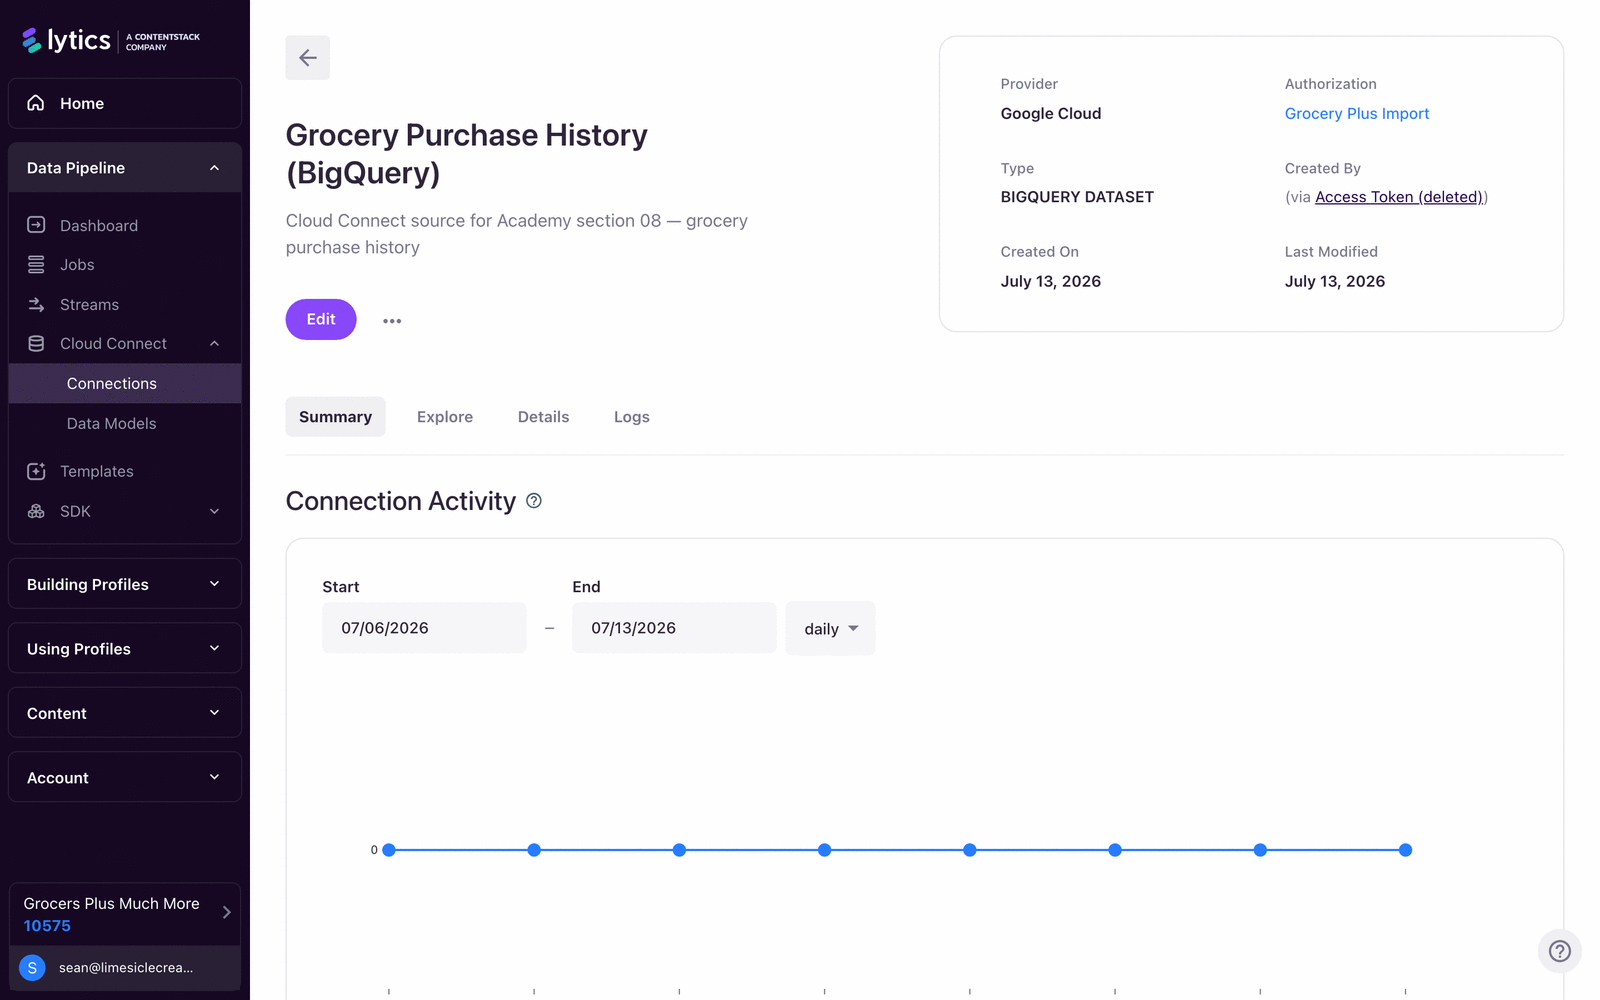The image size is (1600, 1000).
Task: Collapse the Data Pipeline section
Action: (x=125, y=168)
